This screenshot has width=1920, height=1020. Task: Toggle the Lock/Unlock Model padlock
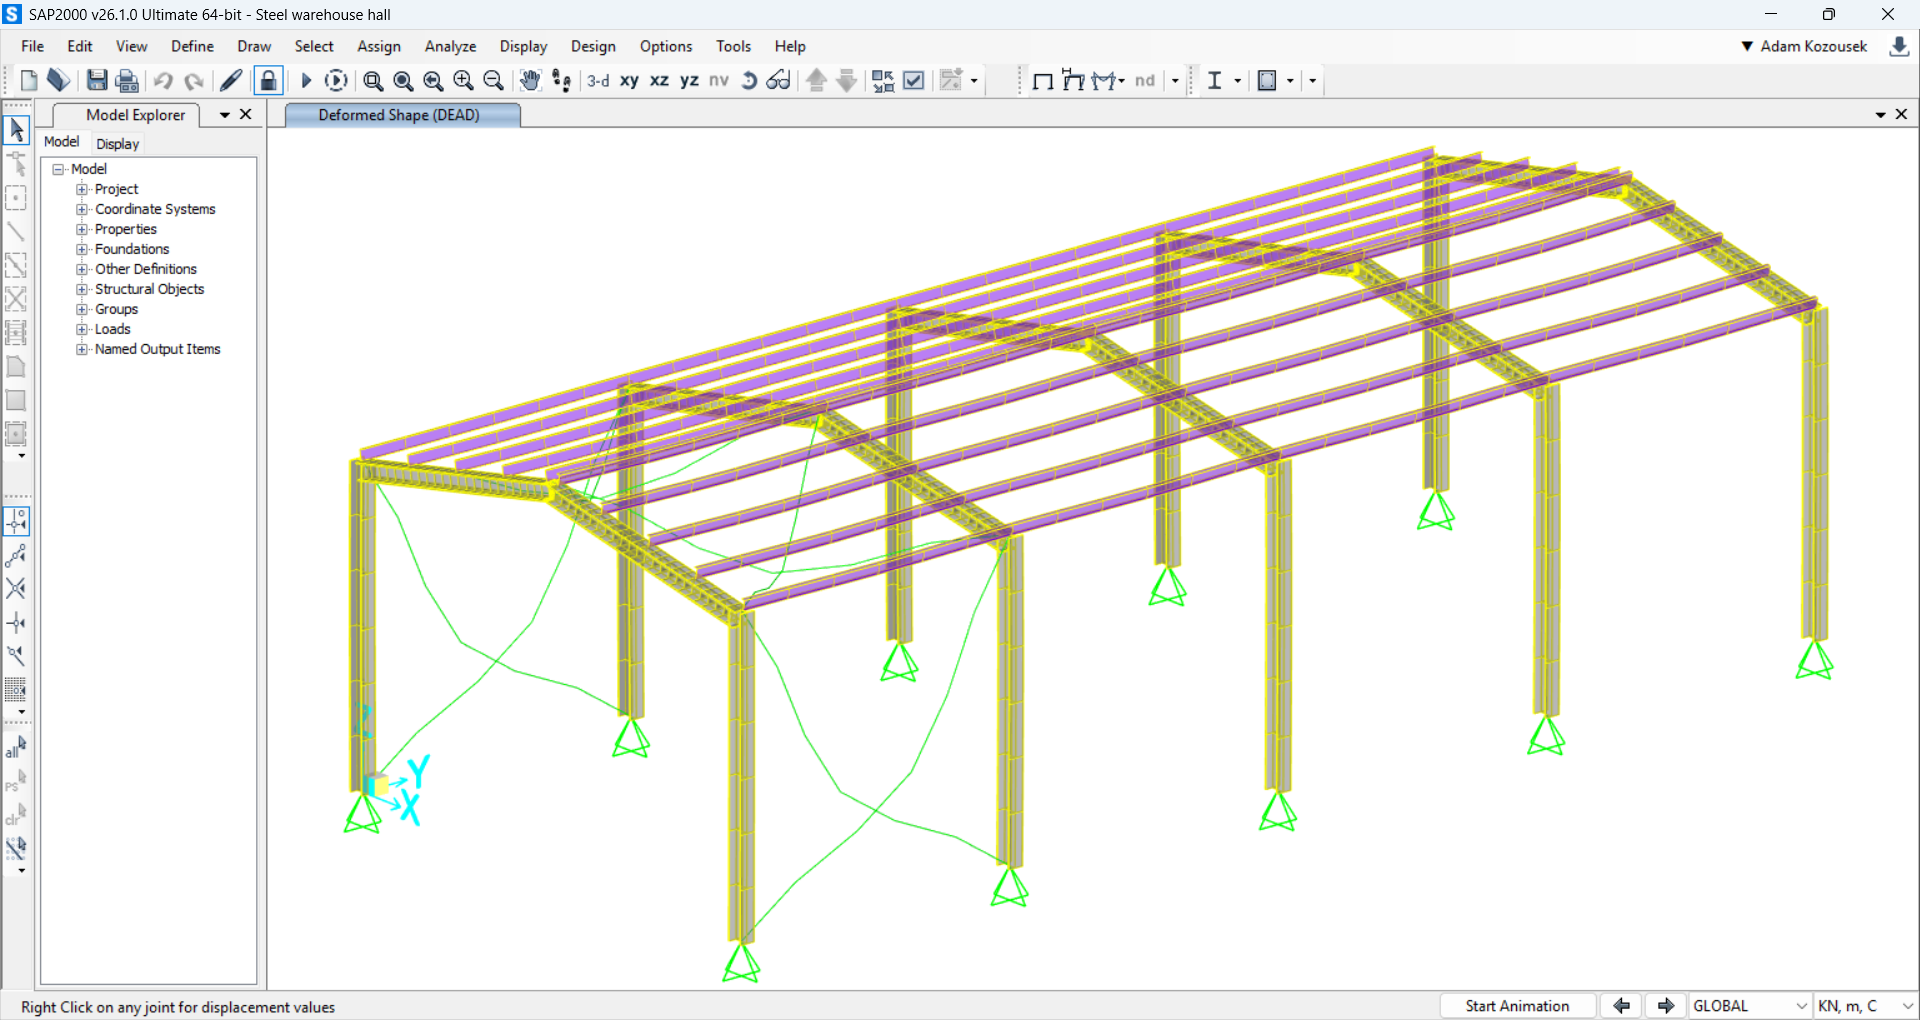(268, 81)
